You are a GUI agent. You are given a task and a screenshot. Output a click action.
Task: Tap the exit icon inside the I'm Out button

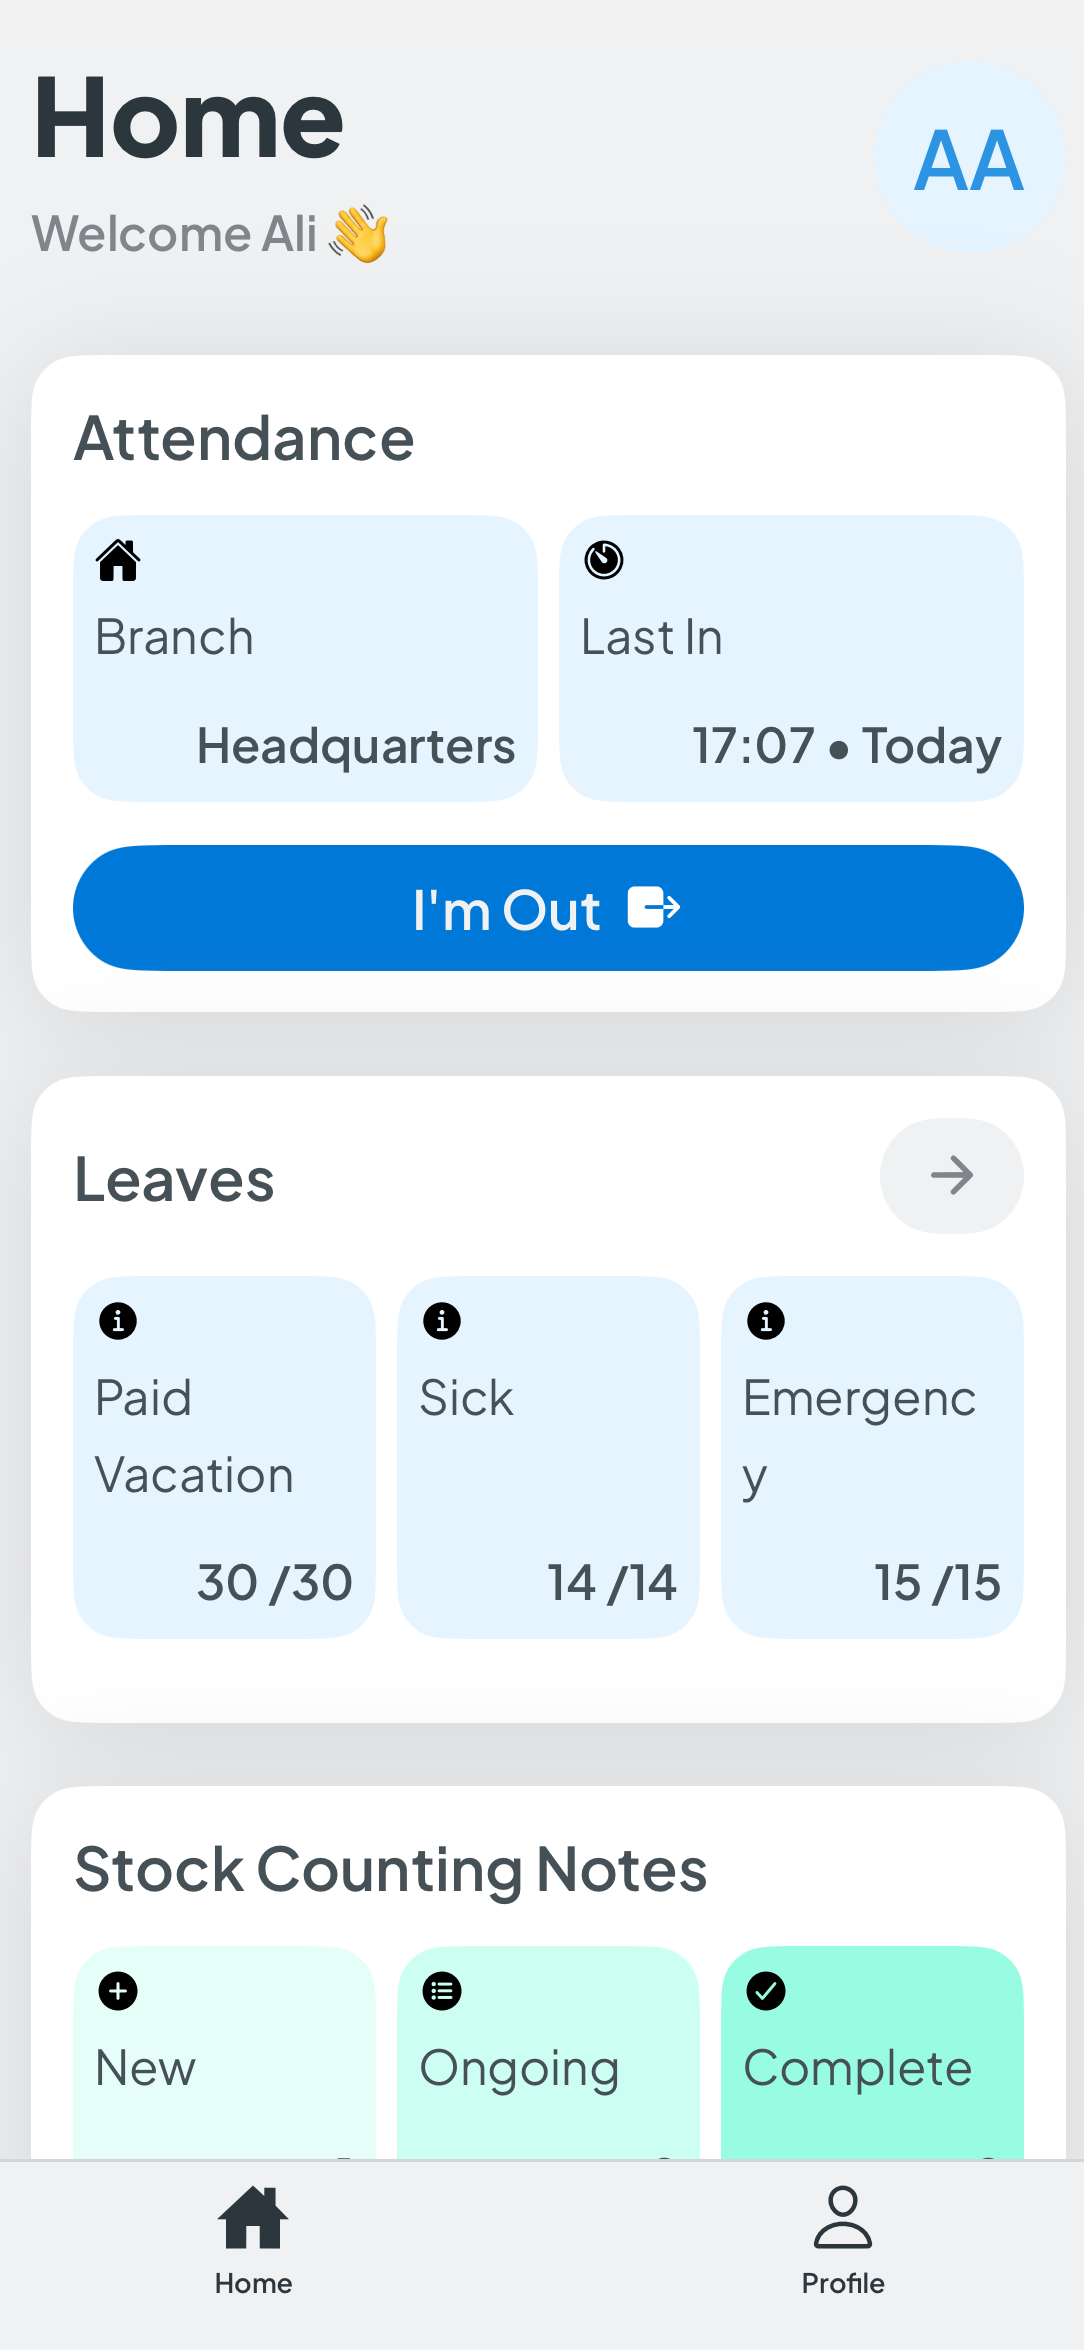(x=656, y=908)
